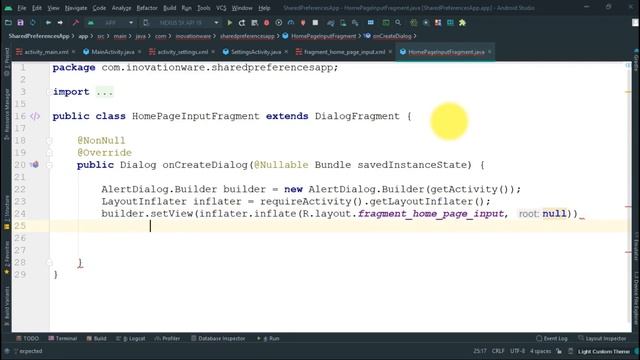Image resolution: width=640 pixels, height=360 pixels.
Task: Open the VCS menu
Action: coord(221,8)
